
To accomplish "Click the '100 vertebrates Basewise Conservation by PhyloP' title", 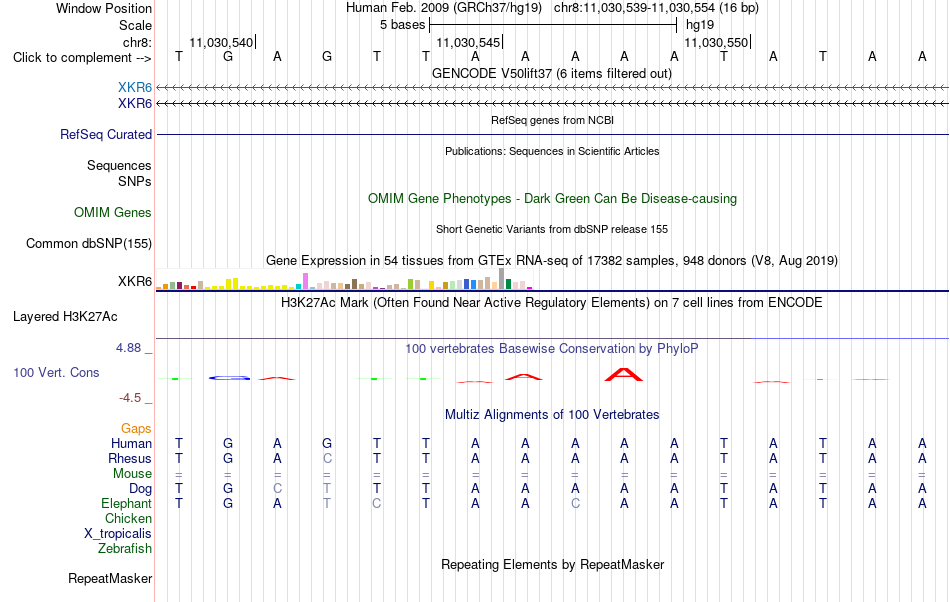I will pos(552,349).
